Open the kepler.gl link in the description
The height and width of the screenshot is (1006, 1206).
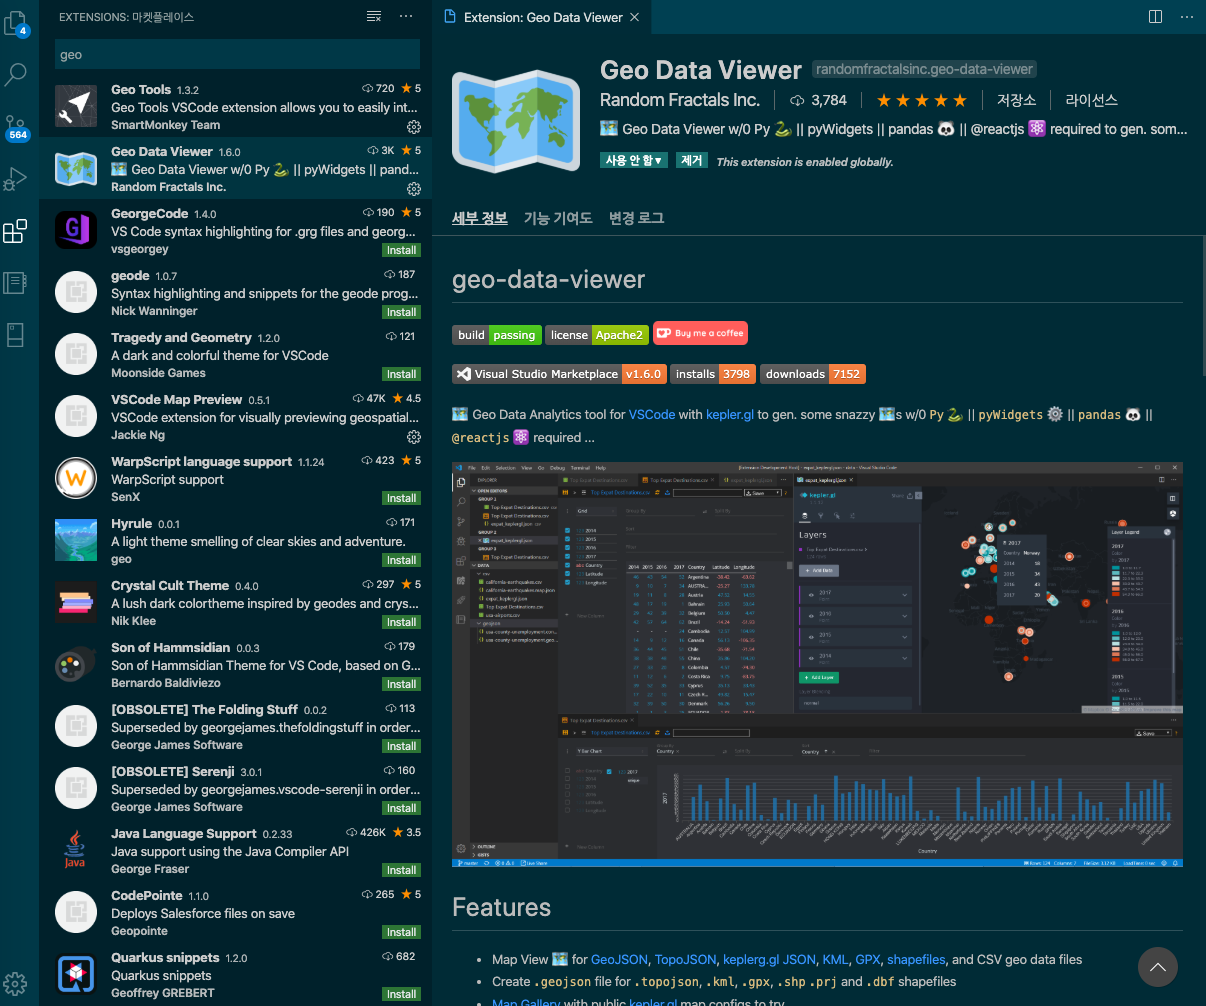[x=729, y=414]
